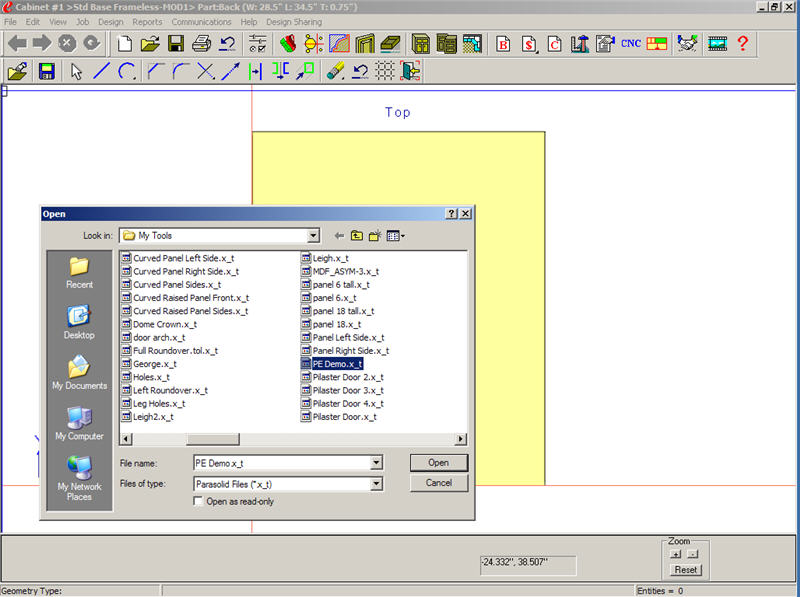This screenshot has width=800, height=597.
Task: Select the arrow pointer tool
Action: click(x=76, y=71)
